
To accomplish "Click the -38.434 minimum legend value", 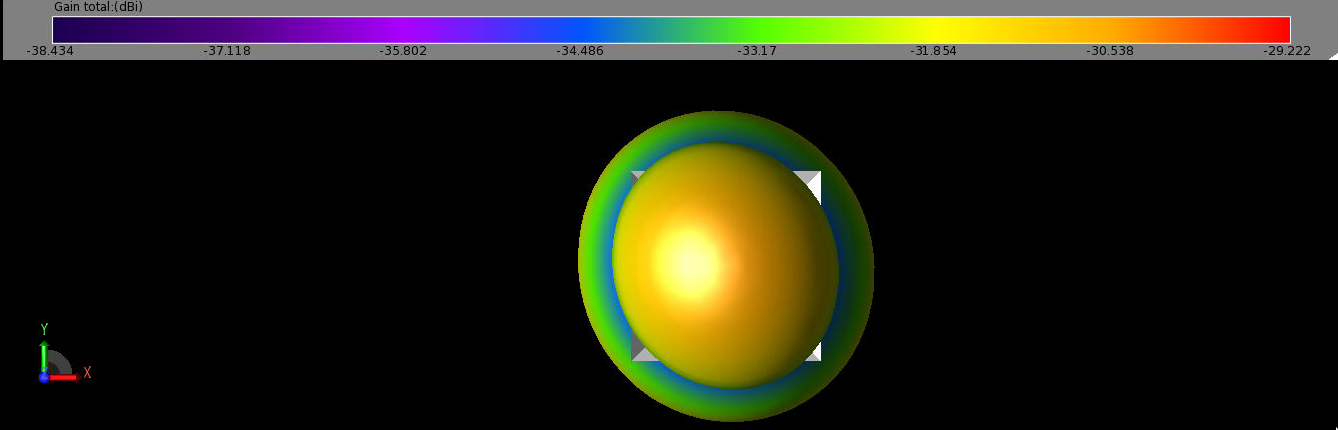I will pos(50,51).
